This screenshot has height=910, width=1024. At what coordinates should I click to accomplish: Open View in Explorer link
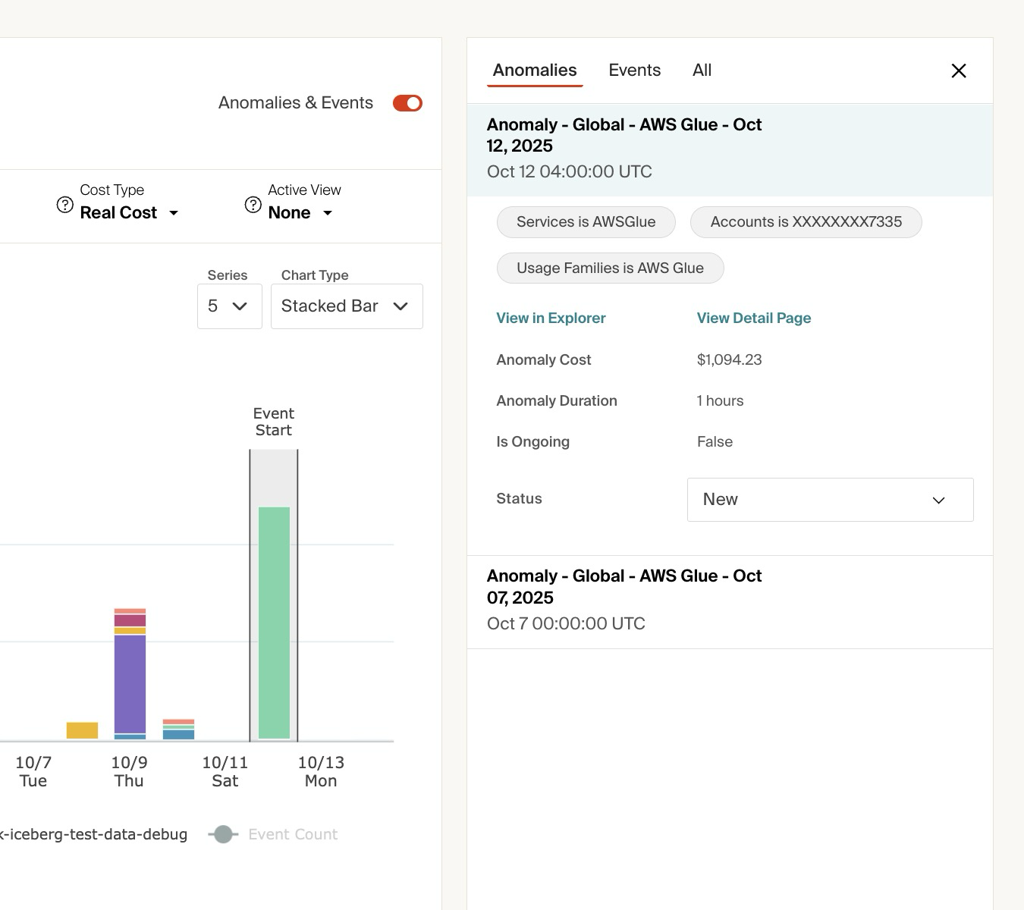551,318
